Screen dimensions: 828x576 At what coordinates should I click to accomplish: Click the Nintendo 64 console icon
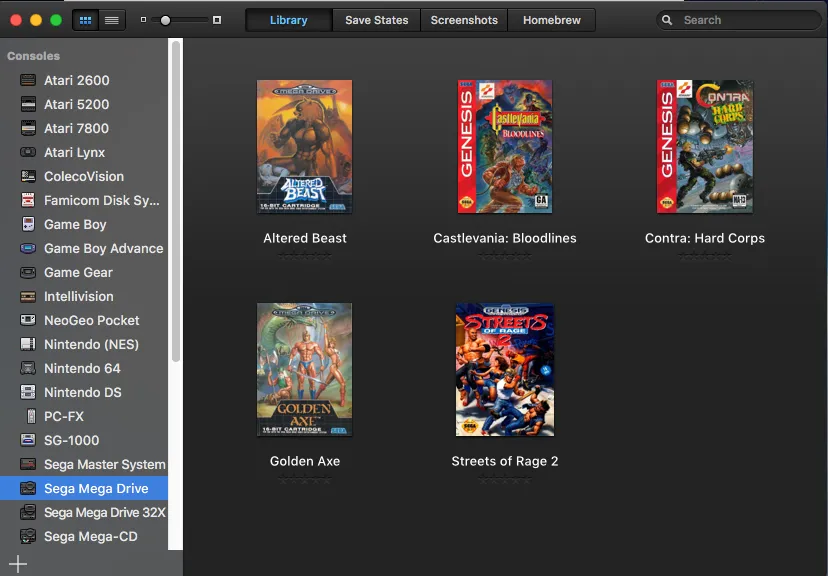28,368
